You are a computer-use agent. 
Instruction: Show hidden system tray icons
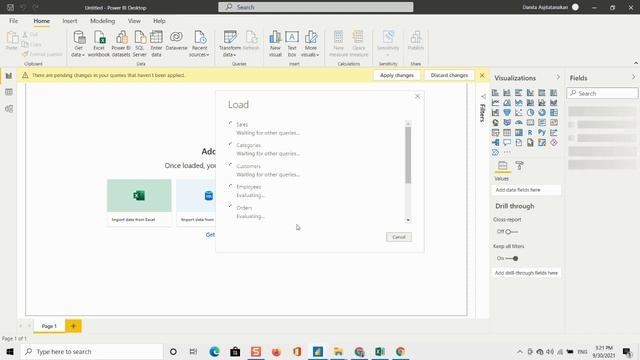520,351
